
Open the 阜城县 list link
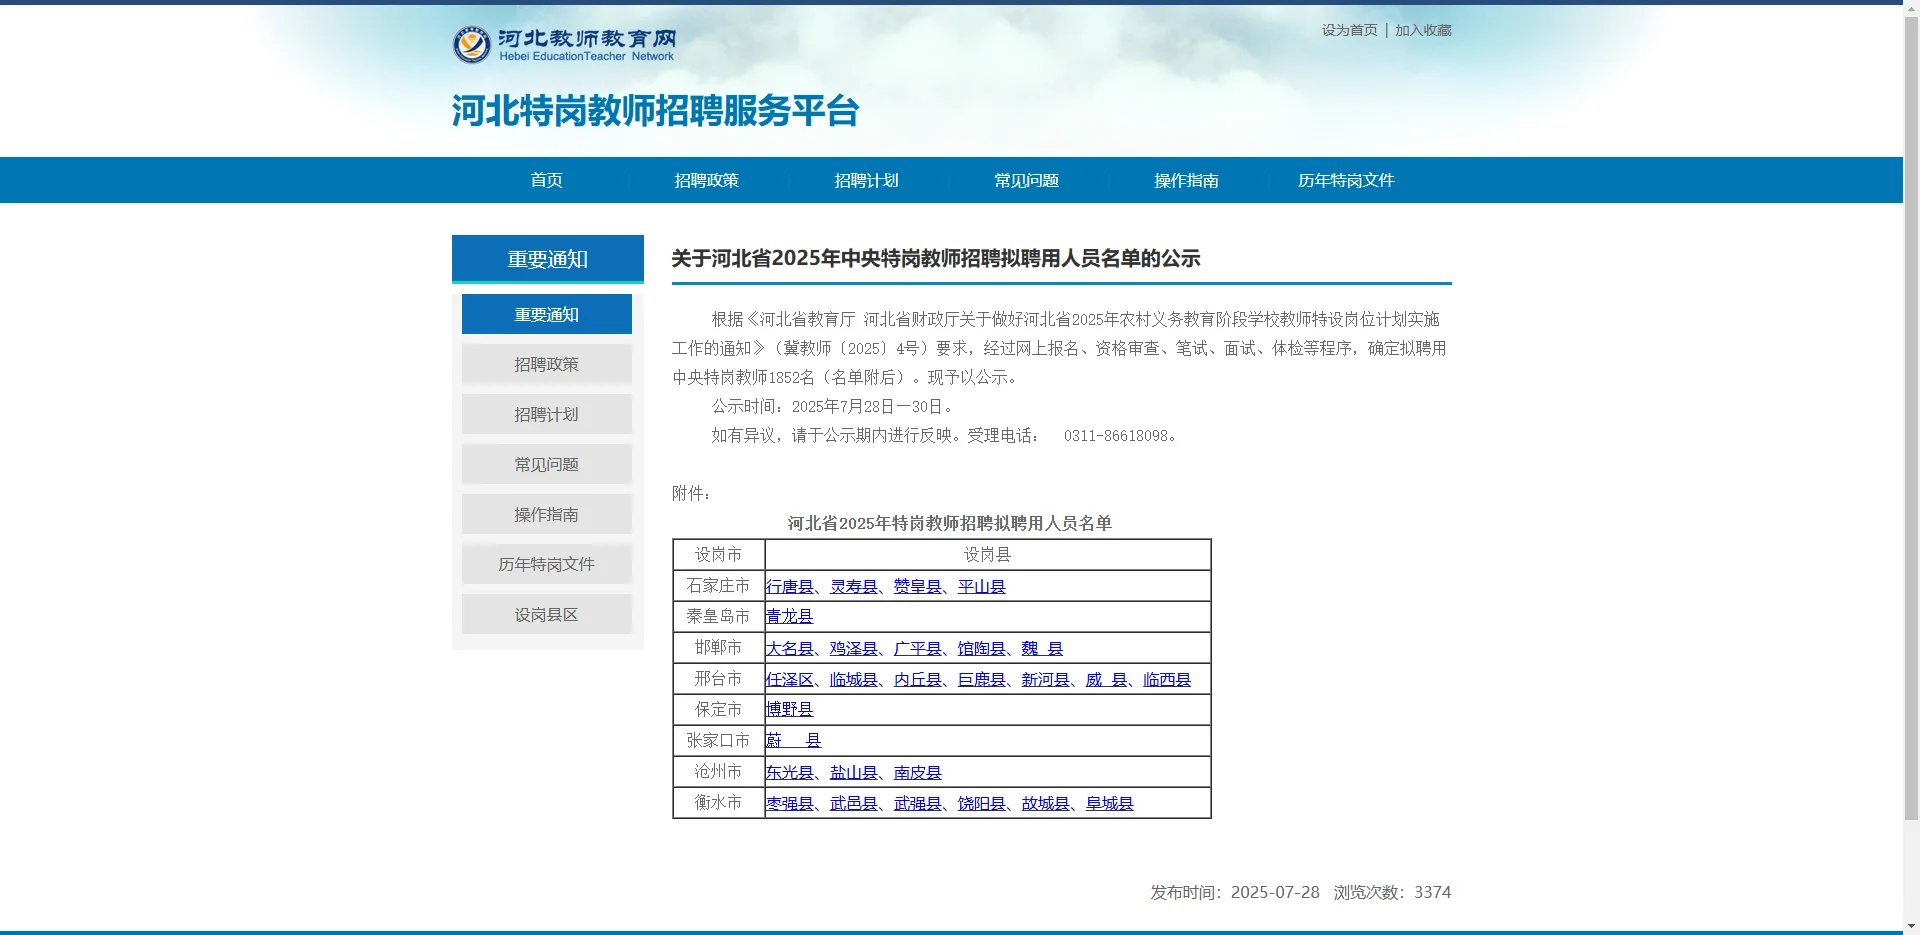[x=1110, y=804]
